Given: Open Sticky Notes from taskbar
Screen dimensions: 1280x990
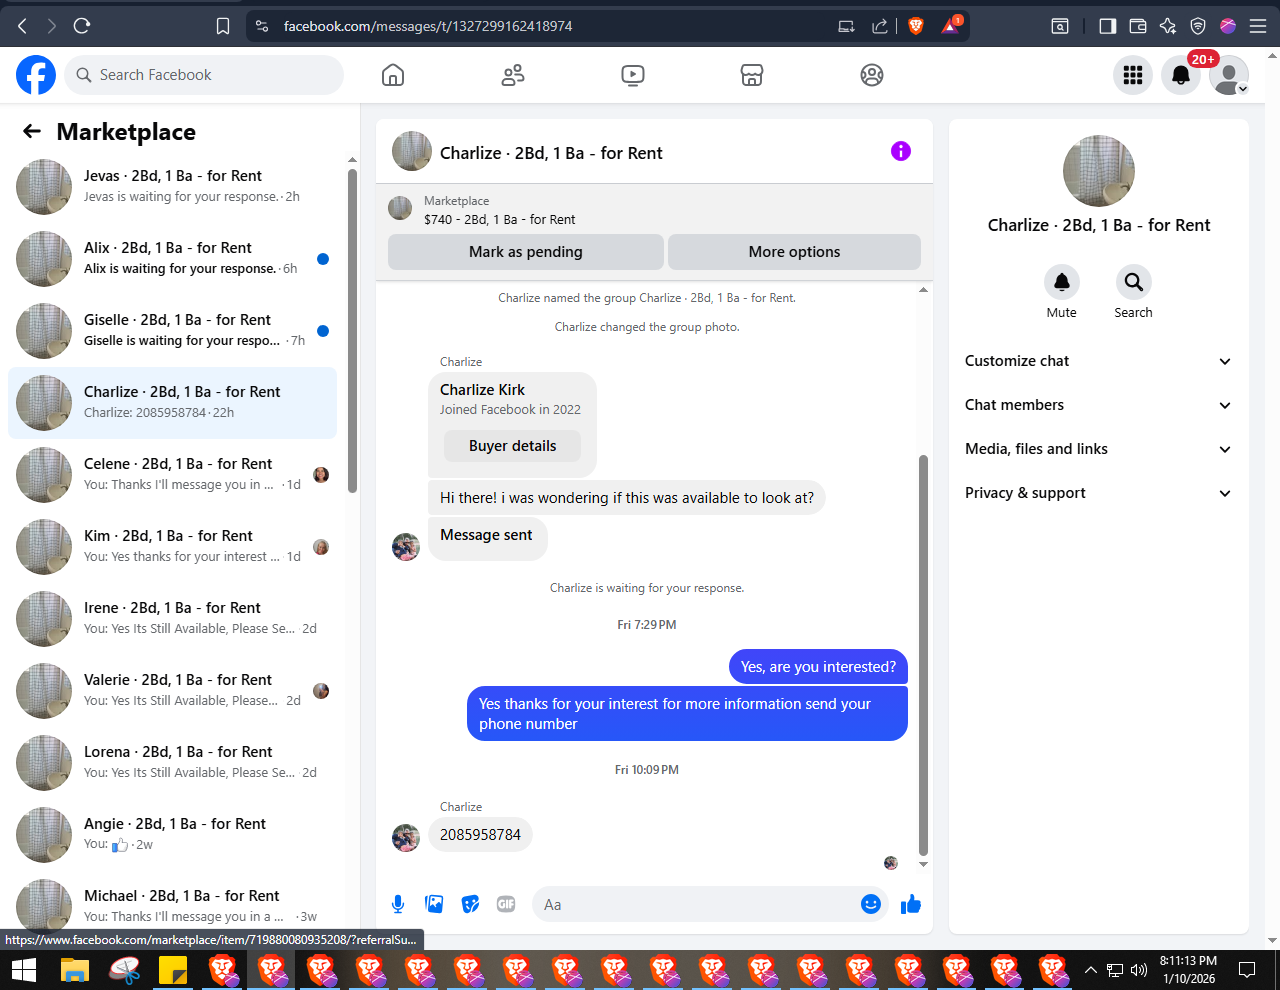Looking at the screenshot, I should pos(173,970).
